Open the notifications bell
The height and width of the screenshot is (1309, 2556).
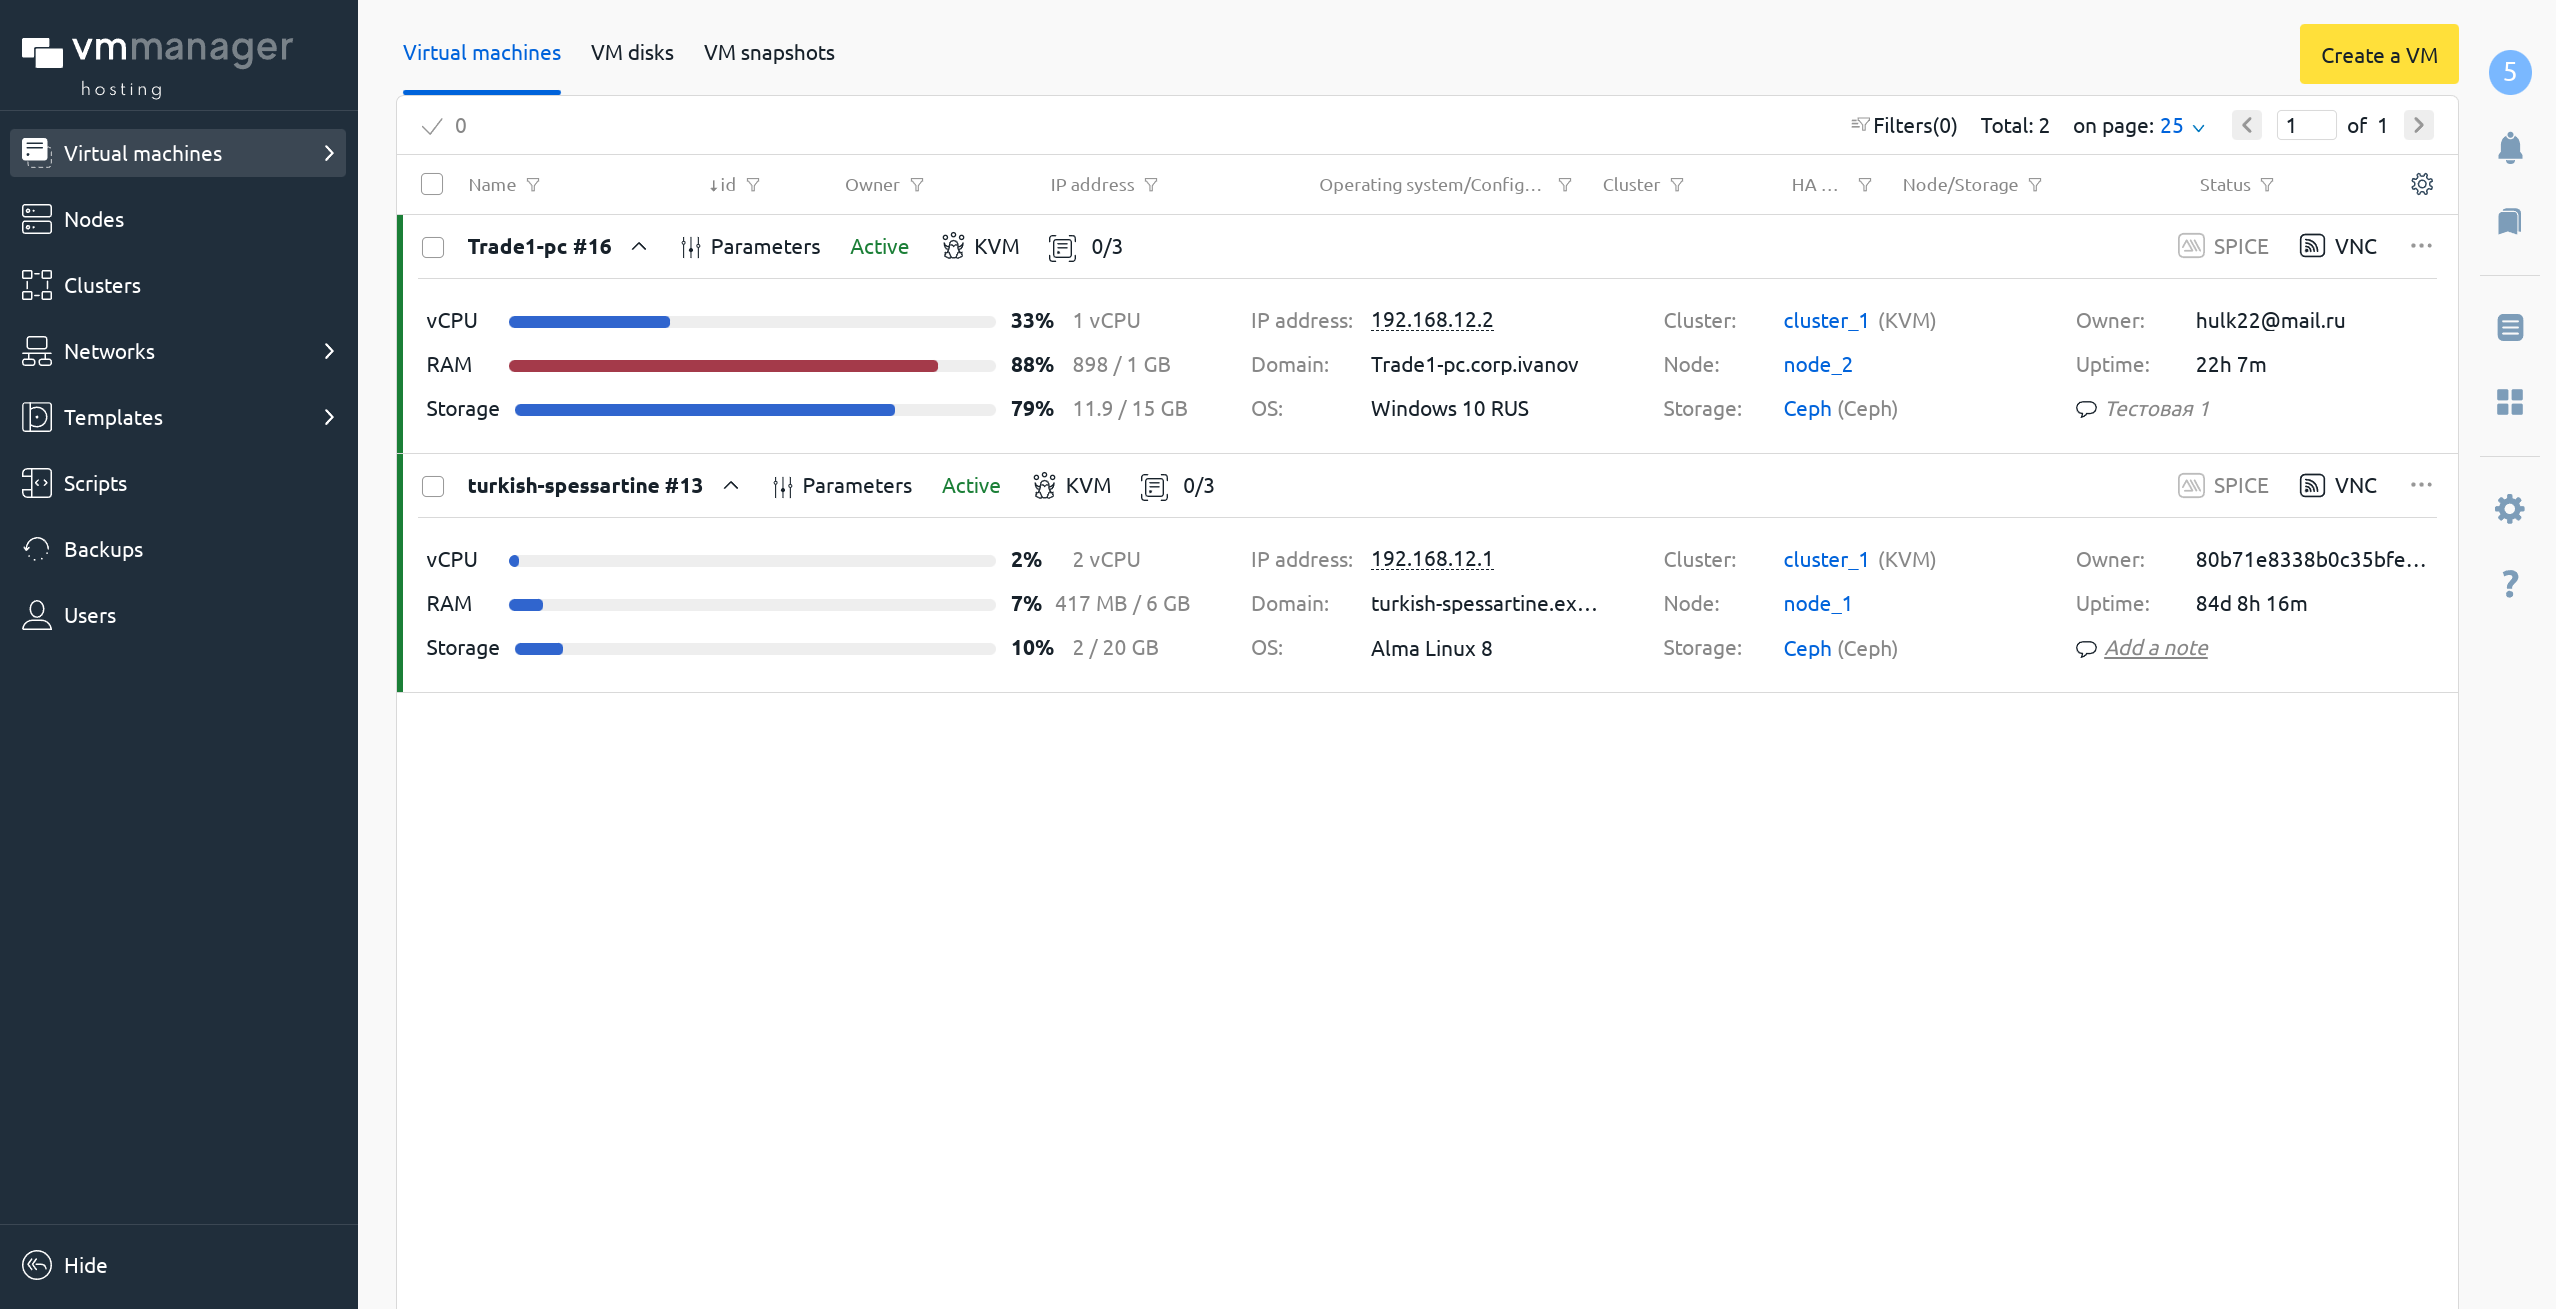2510,147
